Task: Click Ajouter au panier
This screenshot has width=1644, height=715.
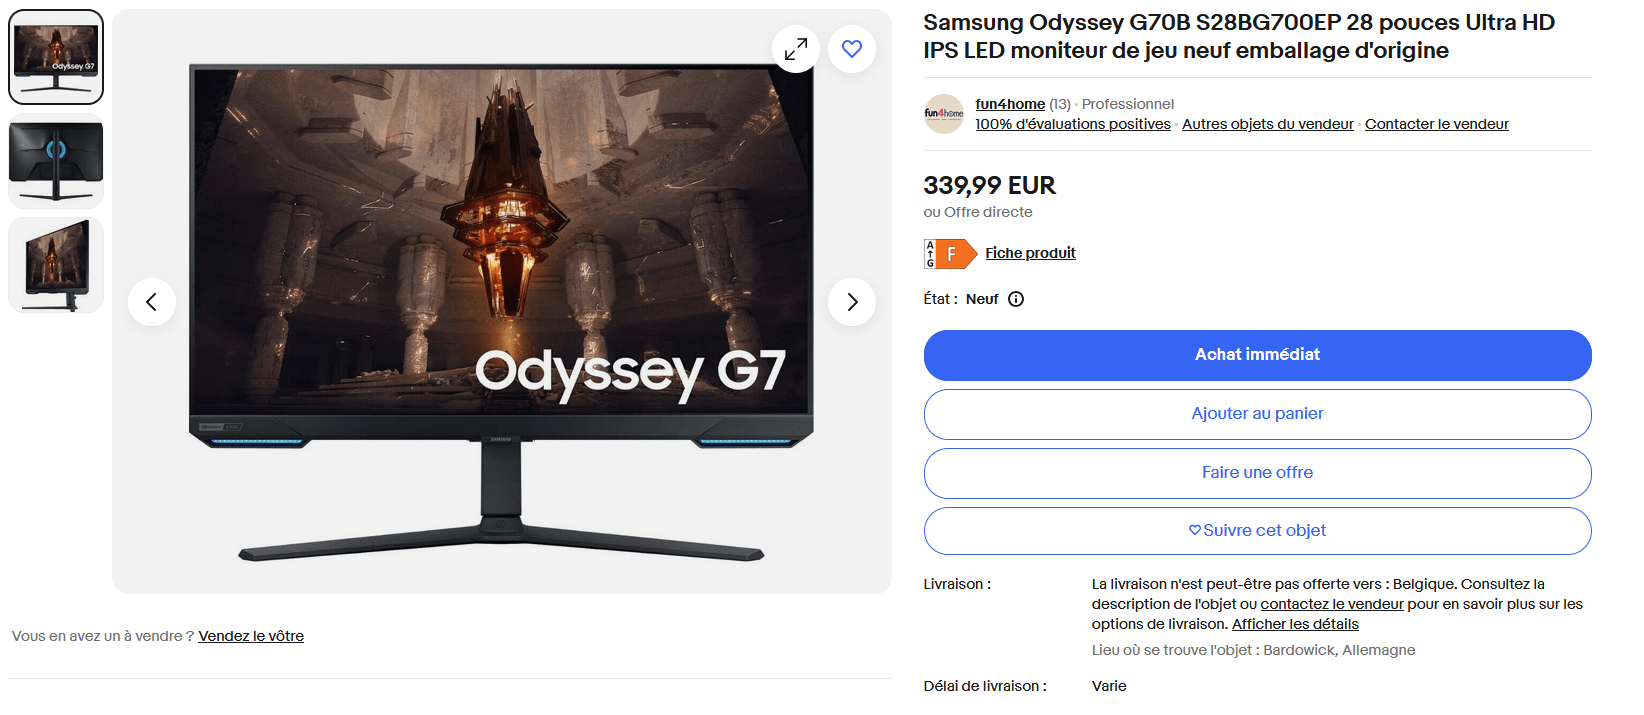Action: coord(1257,414)
